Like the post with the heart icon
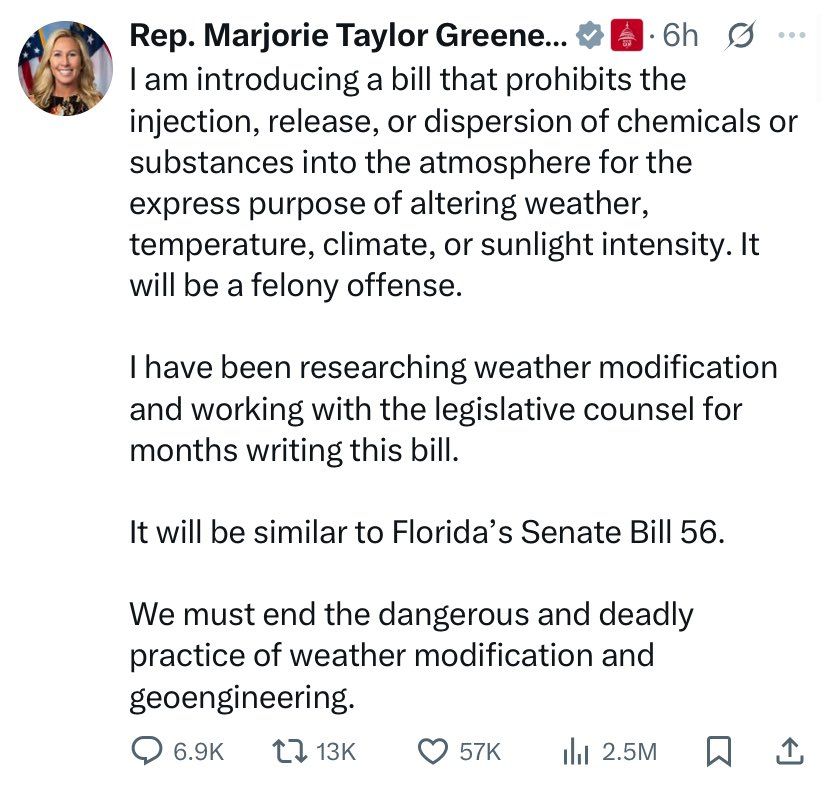 click(x=433, y=751)
